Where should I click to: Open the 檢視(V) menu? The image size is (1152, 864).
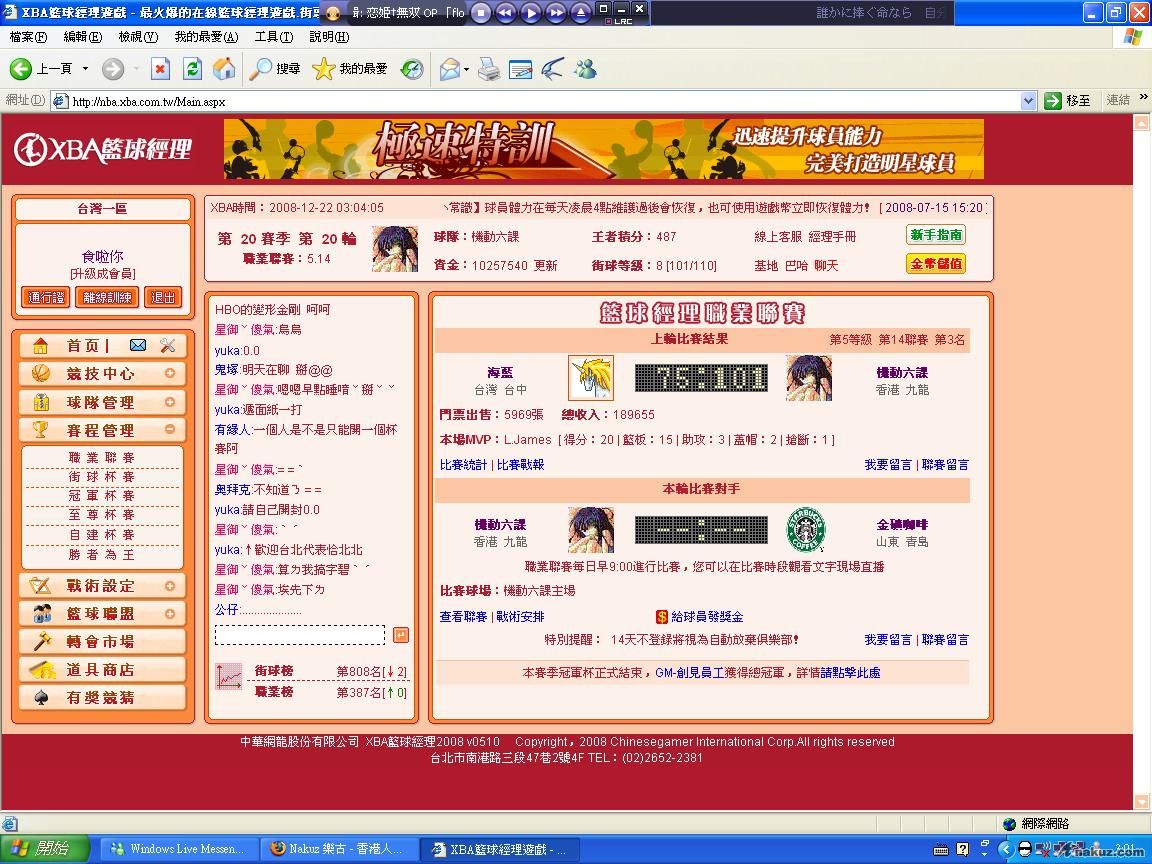coord(138,37)
